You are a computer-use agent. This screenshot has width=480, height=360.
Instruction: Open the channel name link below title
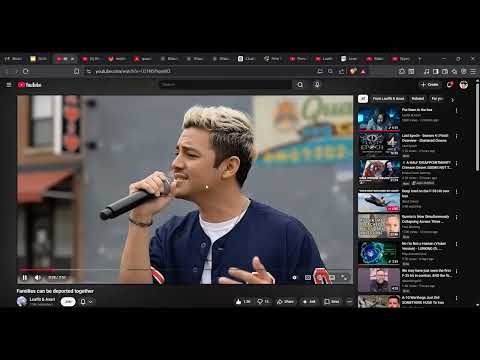coord(42,299)
